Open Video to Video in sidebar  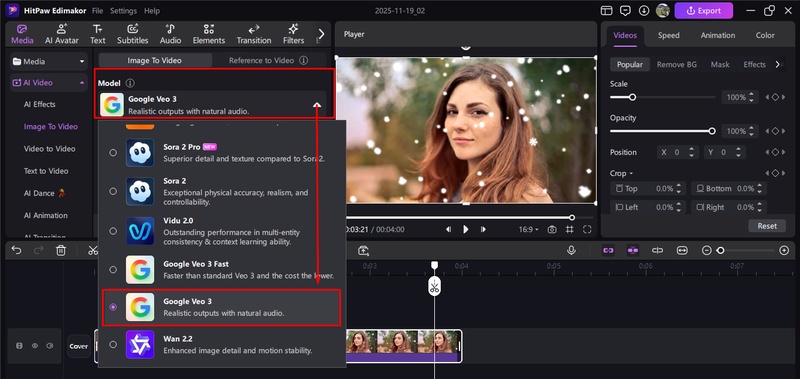[49, 148]
